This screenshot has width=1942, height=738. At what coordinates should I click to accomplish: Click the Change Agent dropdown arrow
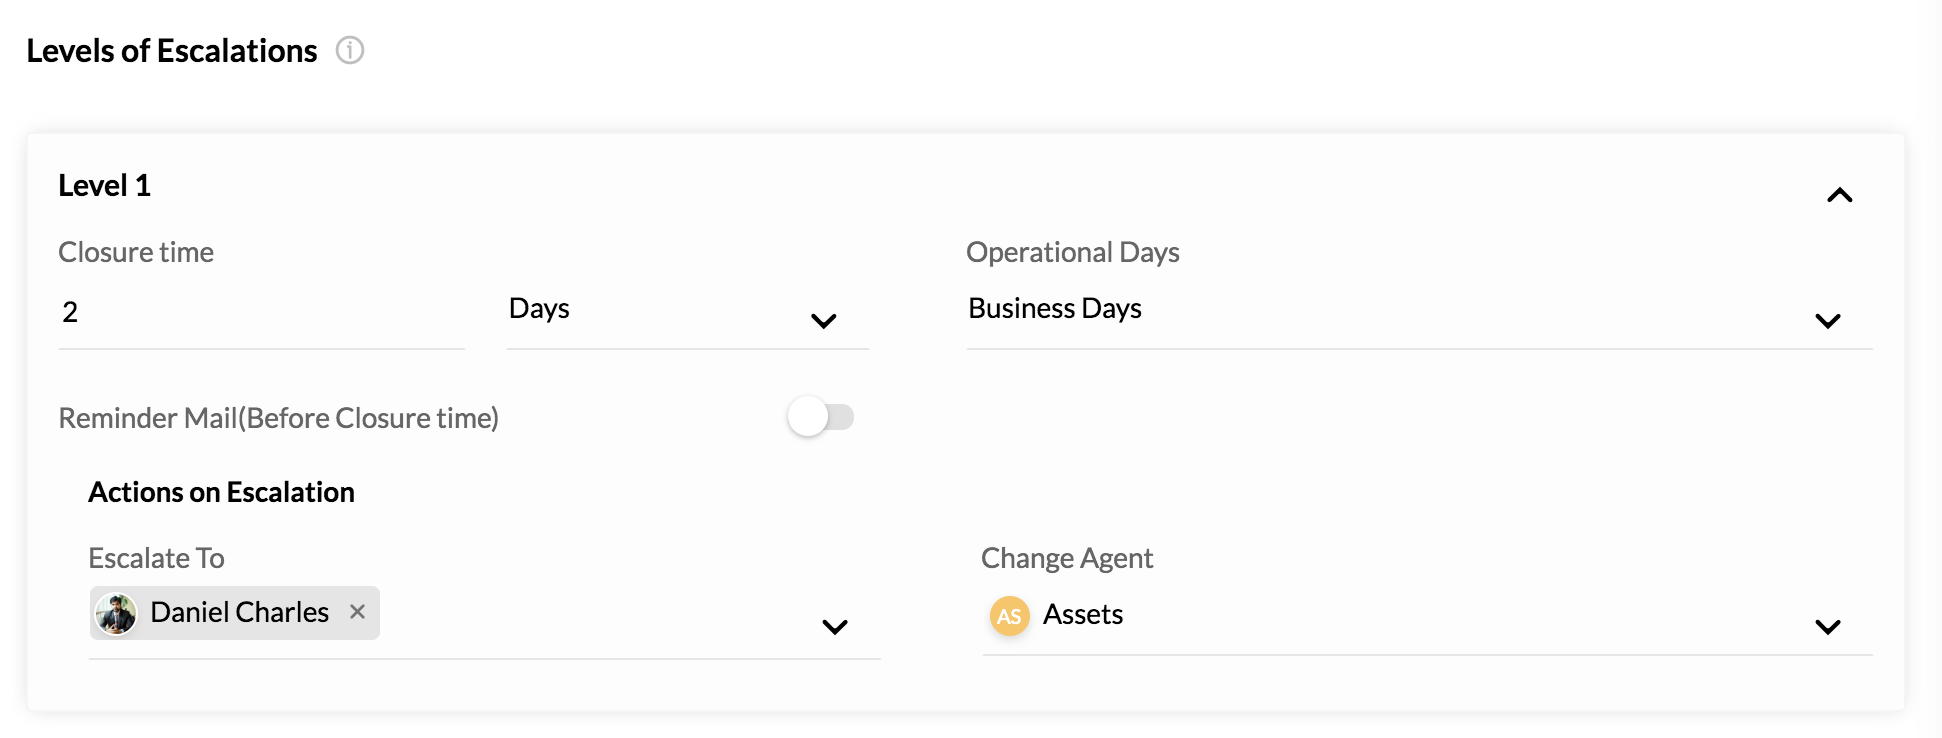tap(1827, 627)
